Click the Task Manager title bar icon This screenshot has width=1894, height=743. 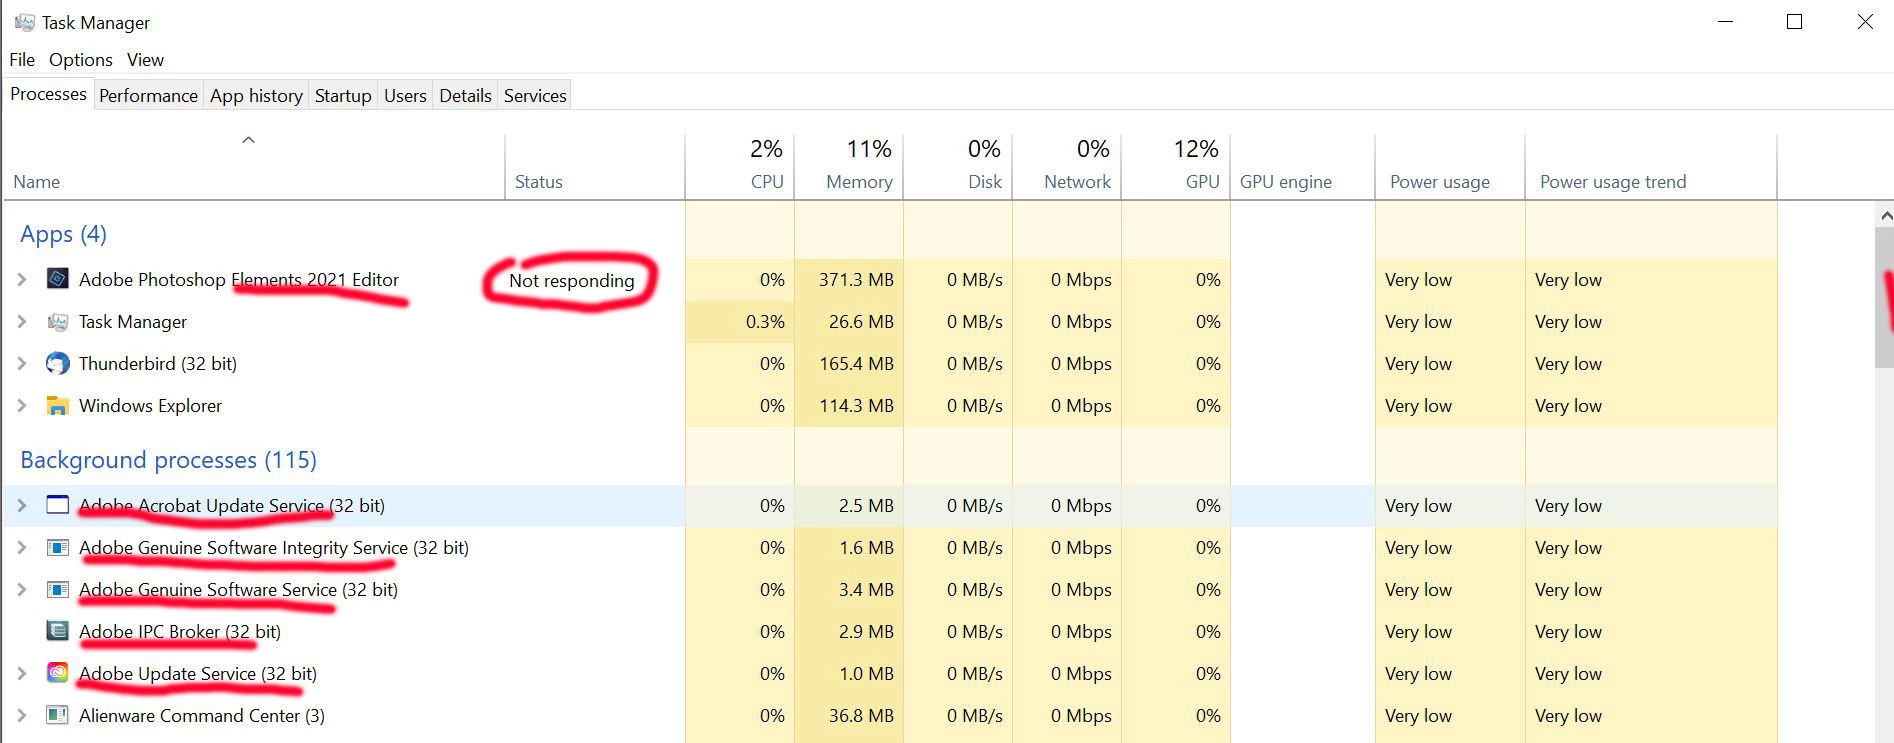coord(25,22)
